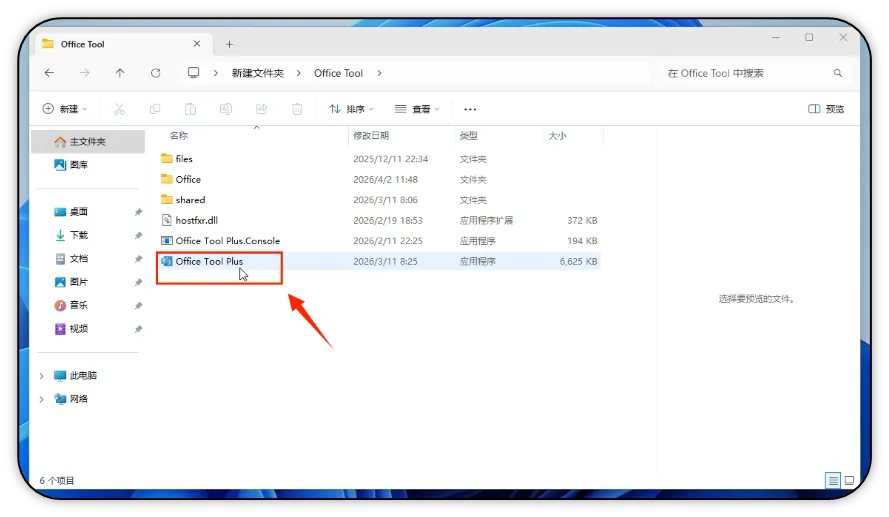Image resolution: width=889 pixels, height=517 pixels.
Task: Click date 2026/4/2 11:48
Action: 386,180
